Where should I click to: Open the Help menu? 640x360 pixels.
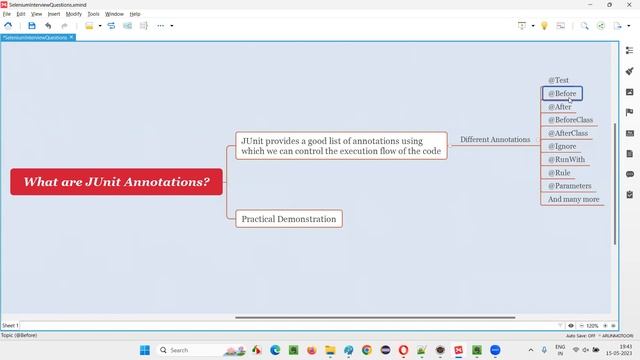135,14
